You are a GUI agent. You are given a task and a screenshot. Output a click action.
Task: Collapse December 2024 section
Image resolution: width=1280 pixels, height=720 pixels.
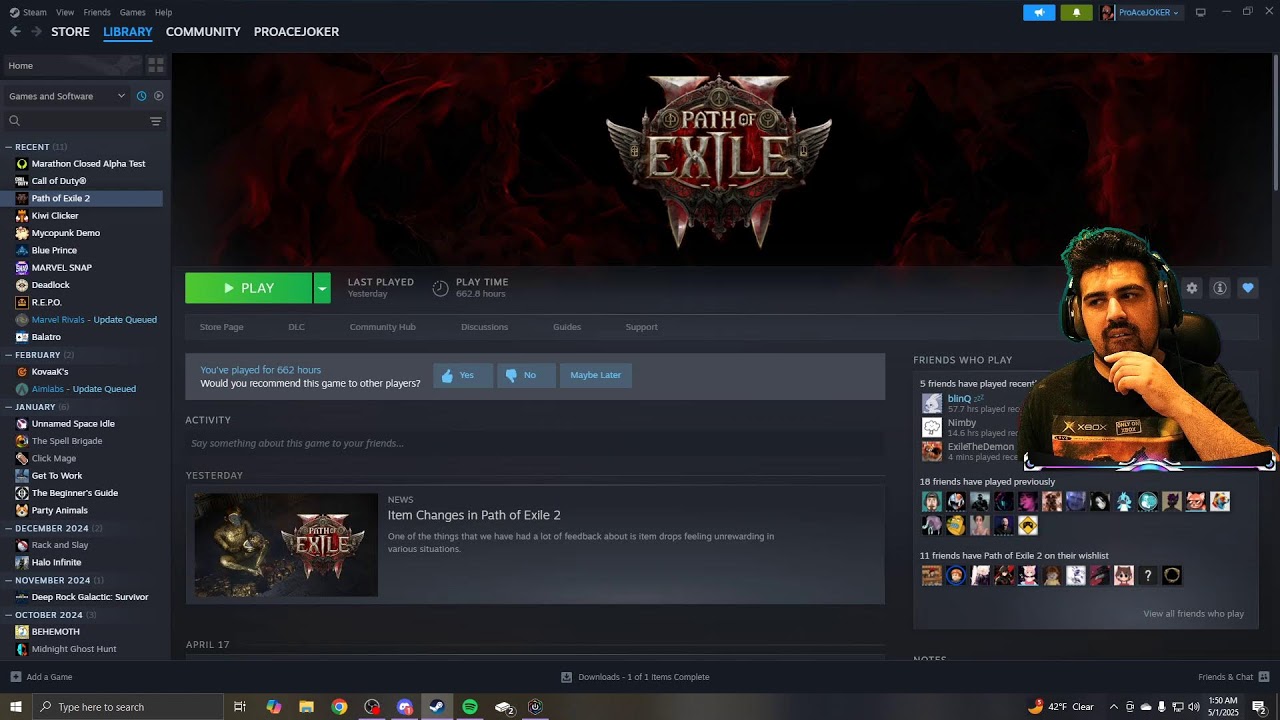pos(10,528)
